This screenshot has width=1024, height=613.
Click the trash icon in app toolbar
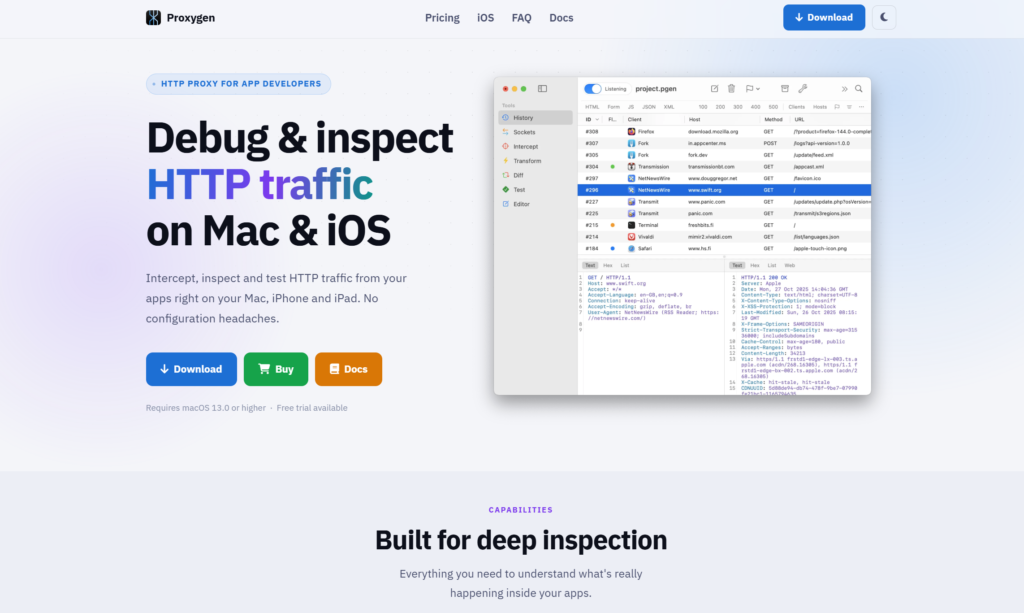point(731,89)
